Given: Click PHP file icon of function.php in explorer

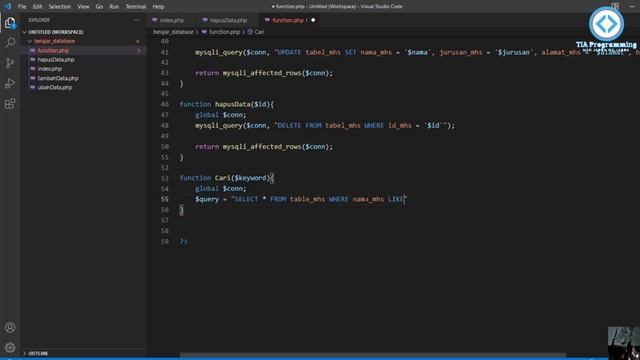Looking at the screenshot, I should (x=33, y=51).
